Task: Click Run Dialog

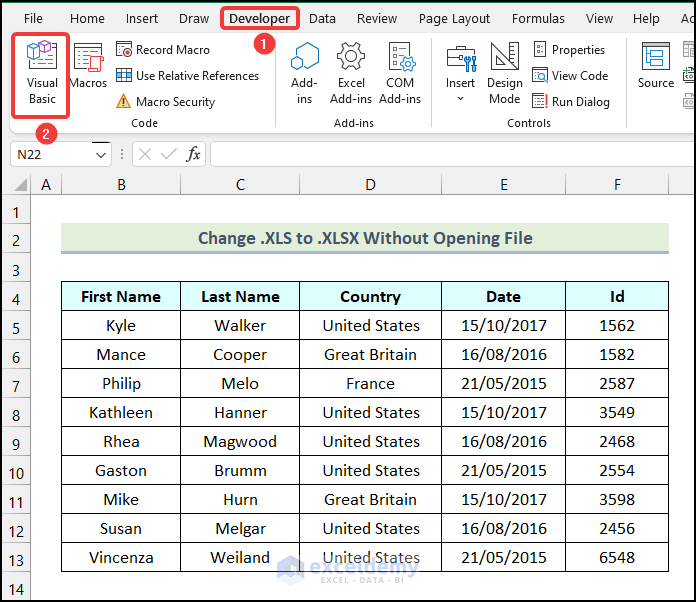Action: (571, 102)
